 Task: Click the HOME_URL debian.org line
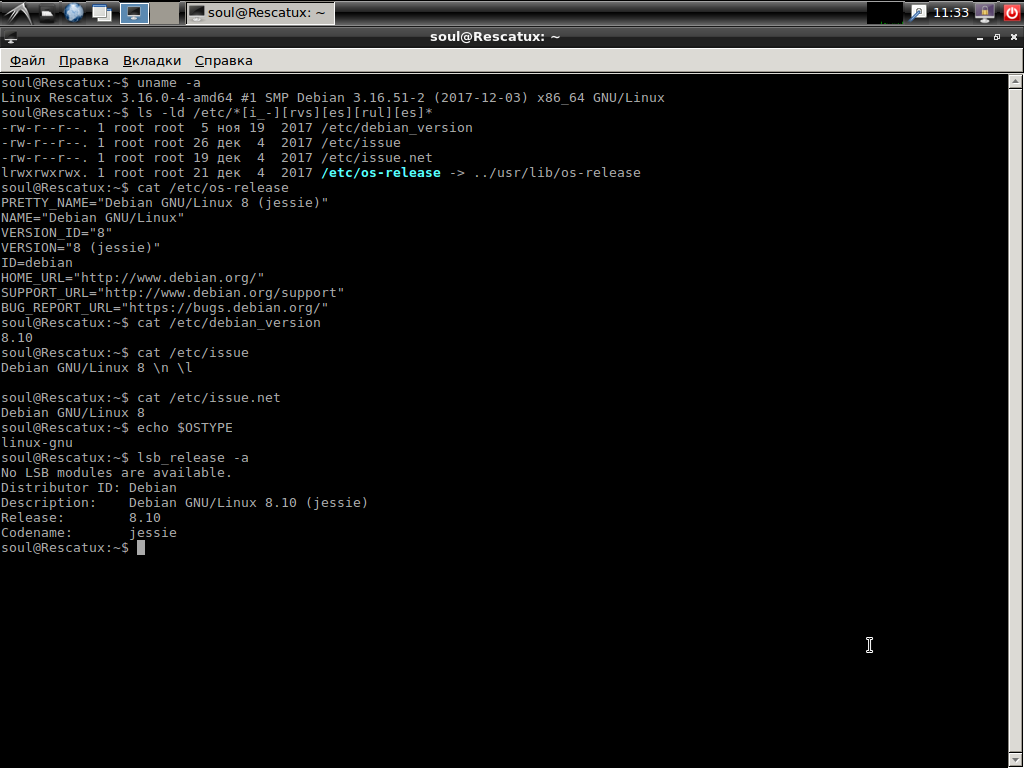[x=133, y=278]
